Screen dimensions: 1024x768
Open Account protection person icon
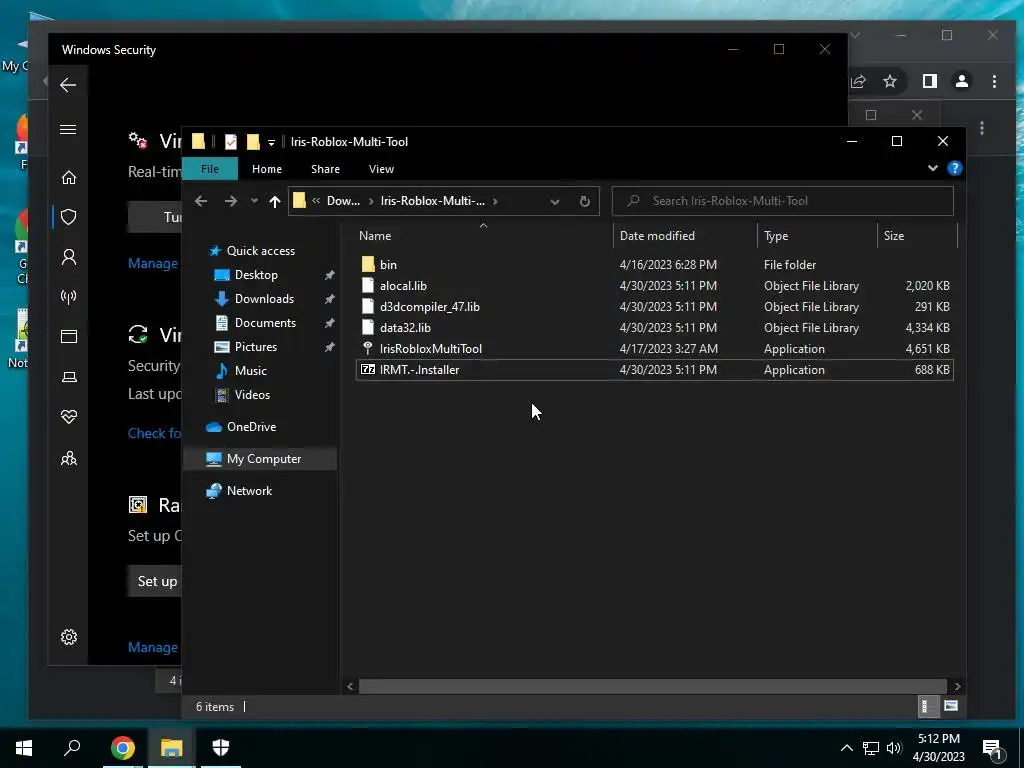69,257
